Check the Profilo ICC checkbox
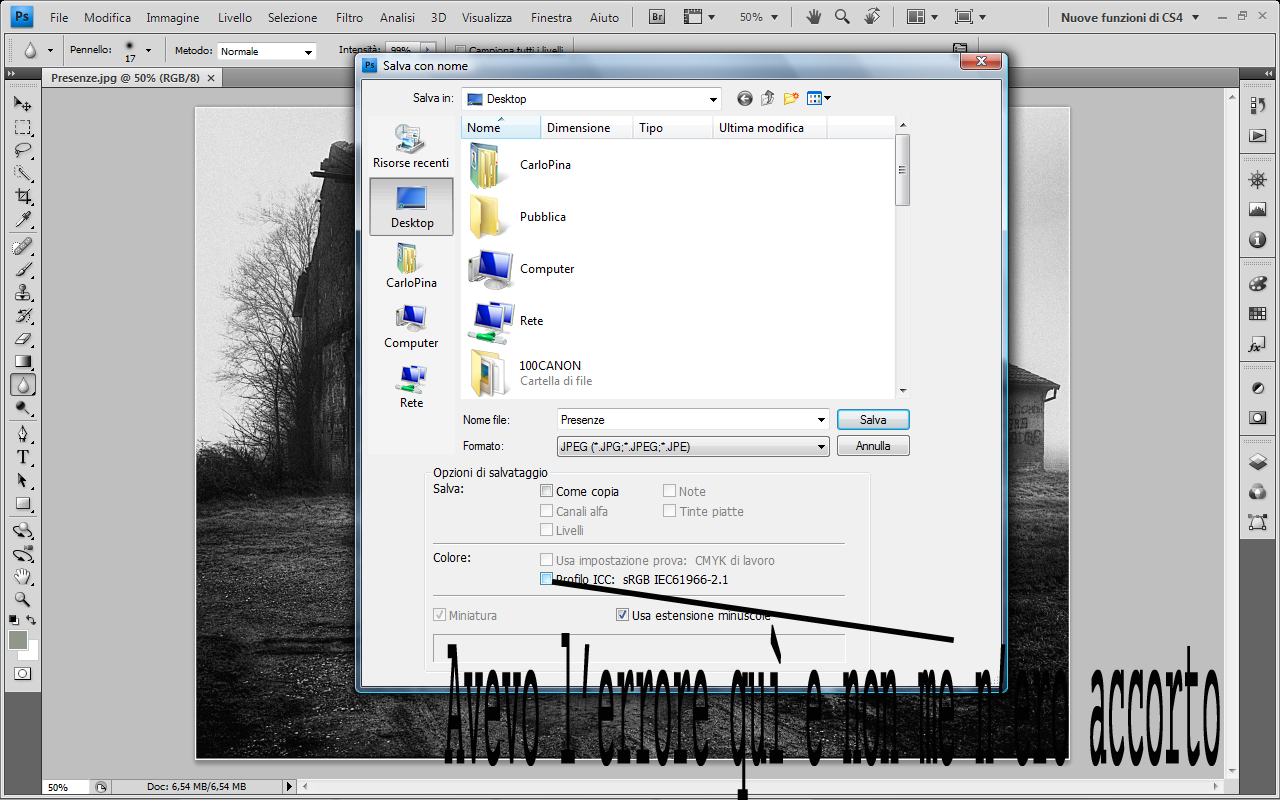 tap(546, 579)
